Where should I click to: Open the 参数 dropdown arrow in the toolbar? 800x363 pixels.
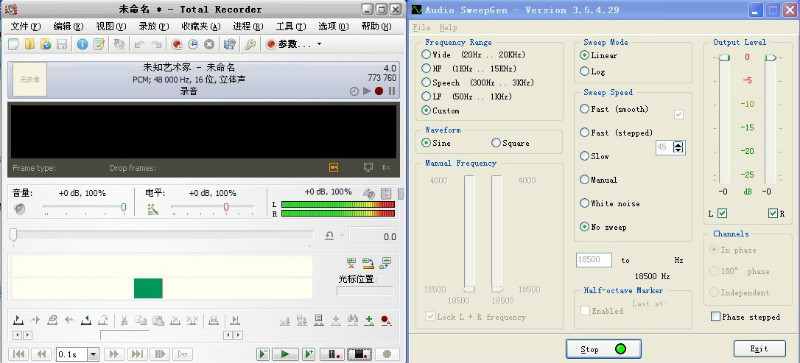tap(319, 44)
